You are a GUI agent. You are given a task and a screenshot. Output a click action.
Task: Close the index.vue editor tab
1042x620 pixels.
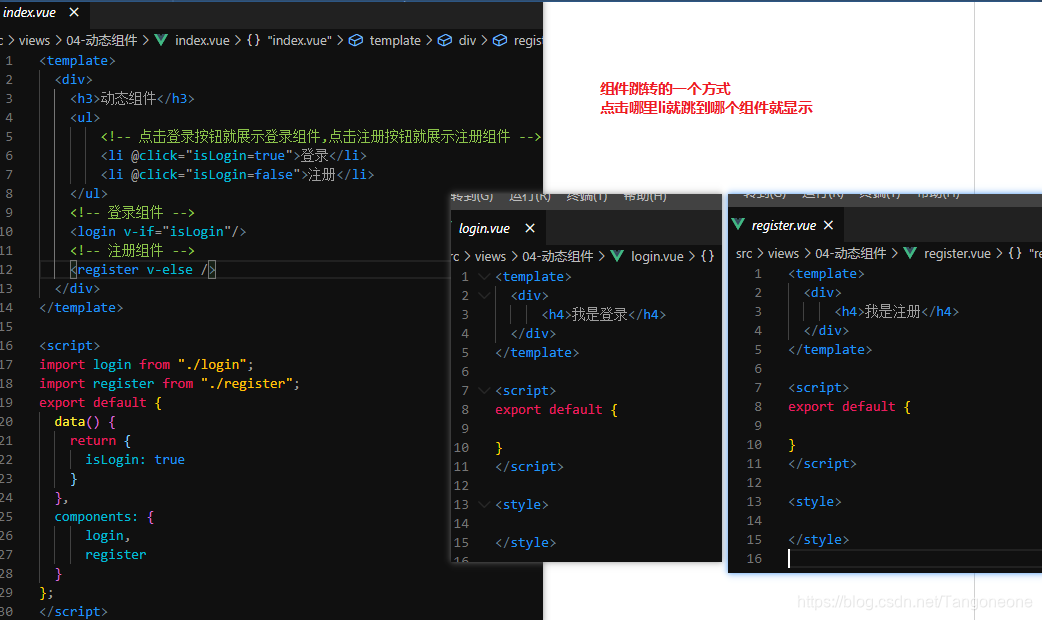point(74,12)
